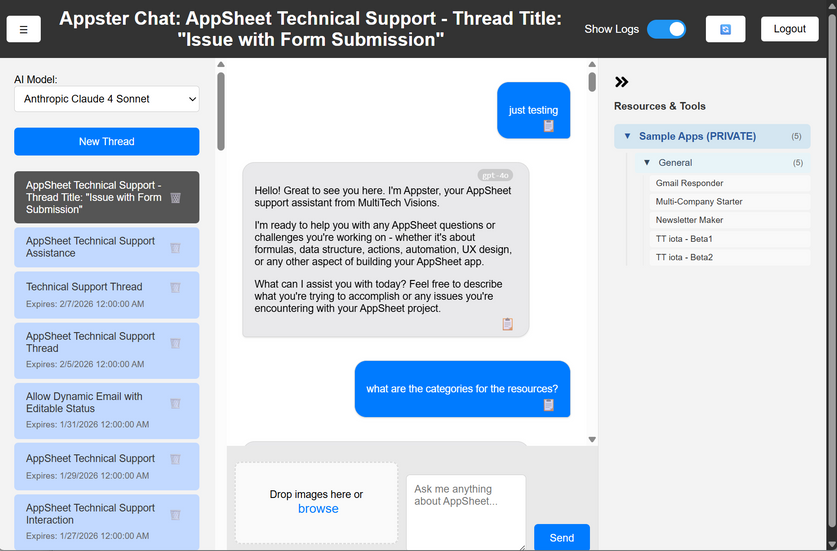Click the thread list scroll up arrow
The width and height of the screenshot is (837, 551).
pyautogui.click(x=221, y=65)
